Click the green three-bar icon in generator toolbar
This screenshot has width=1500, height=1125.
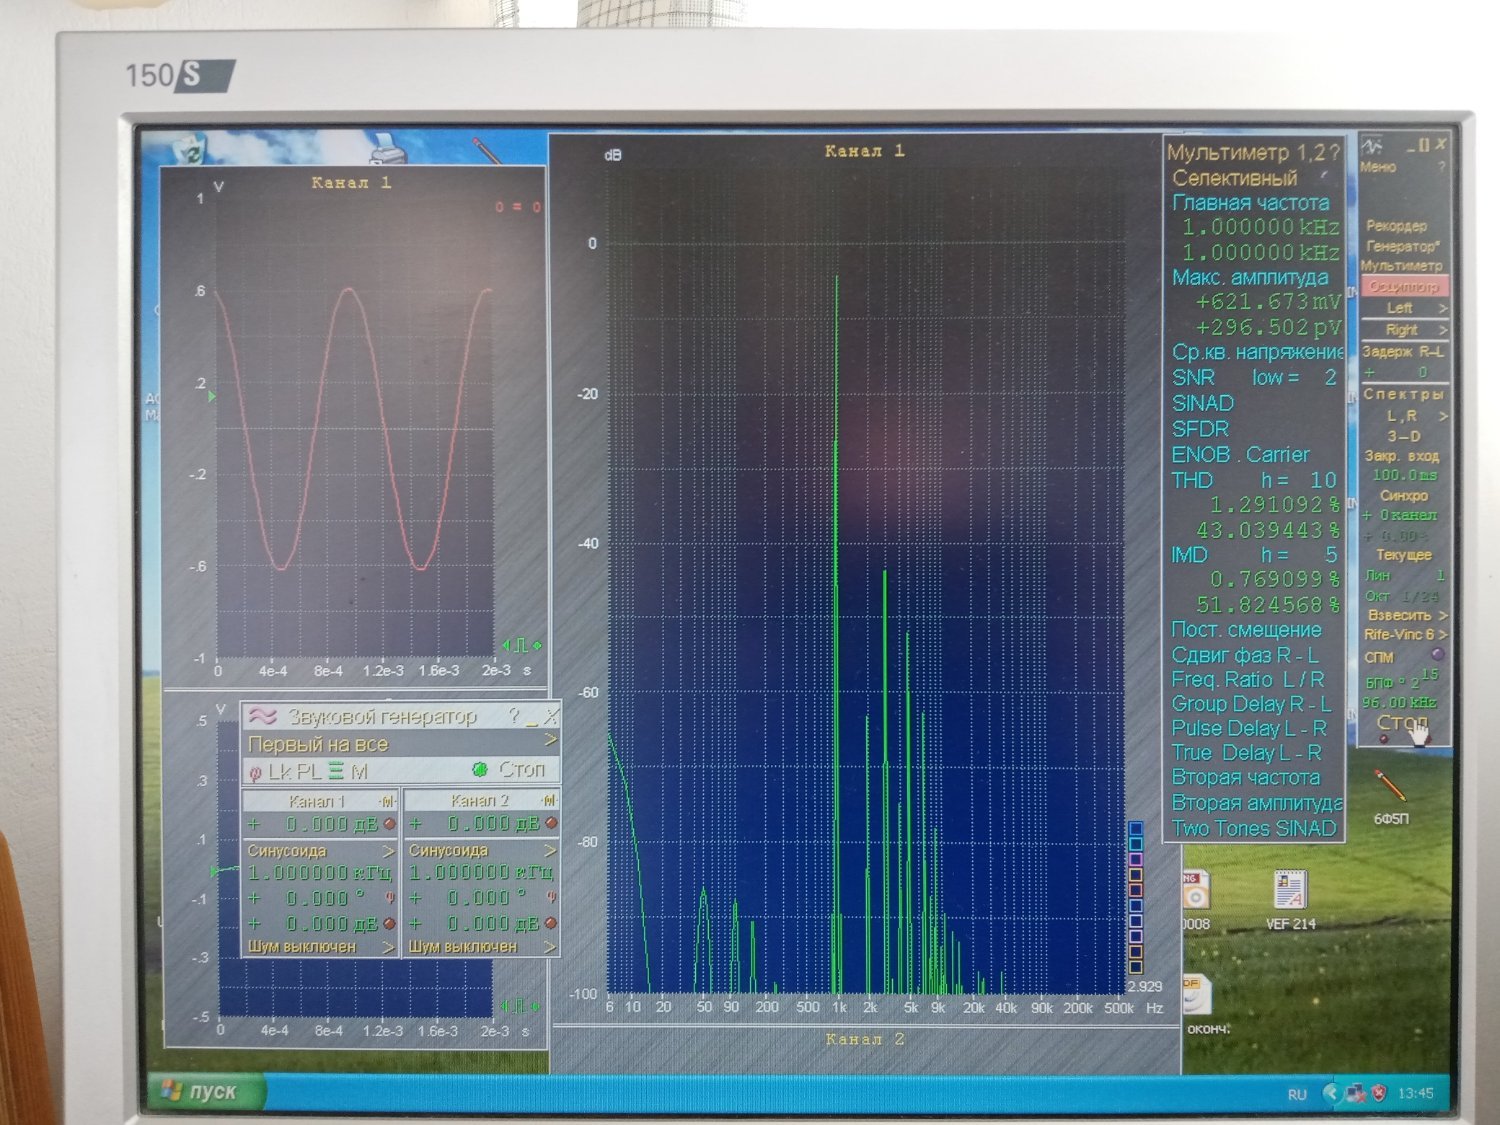[335, 771]
